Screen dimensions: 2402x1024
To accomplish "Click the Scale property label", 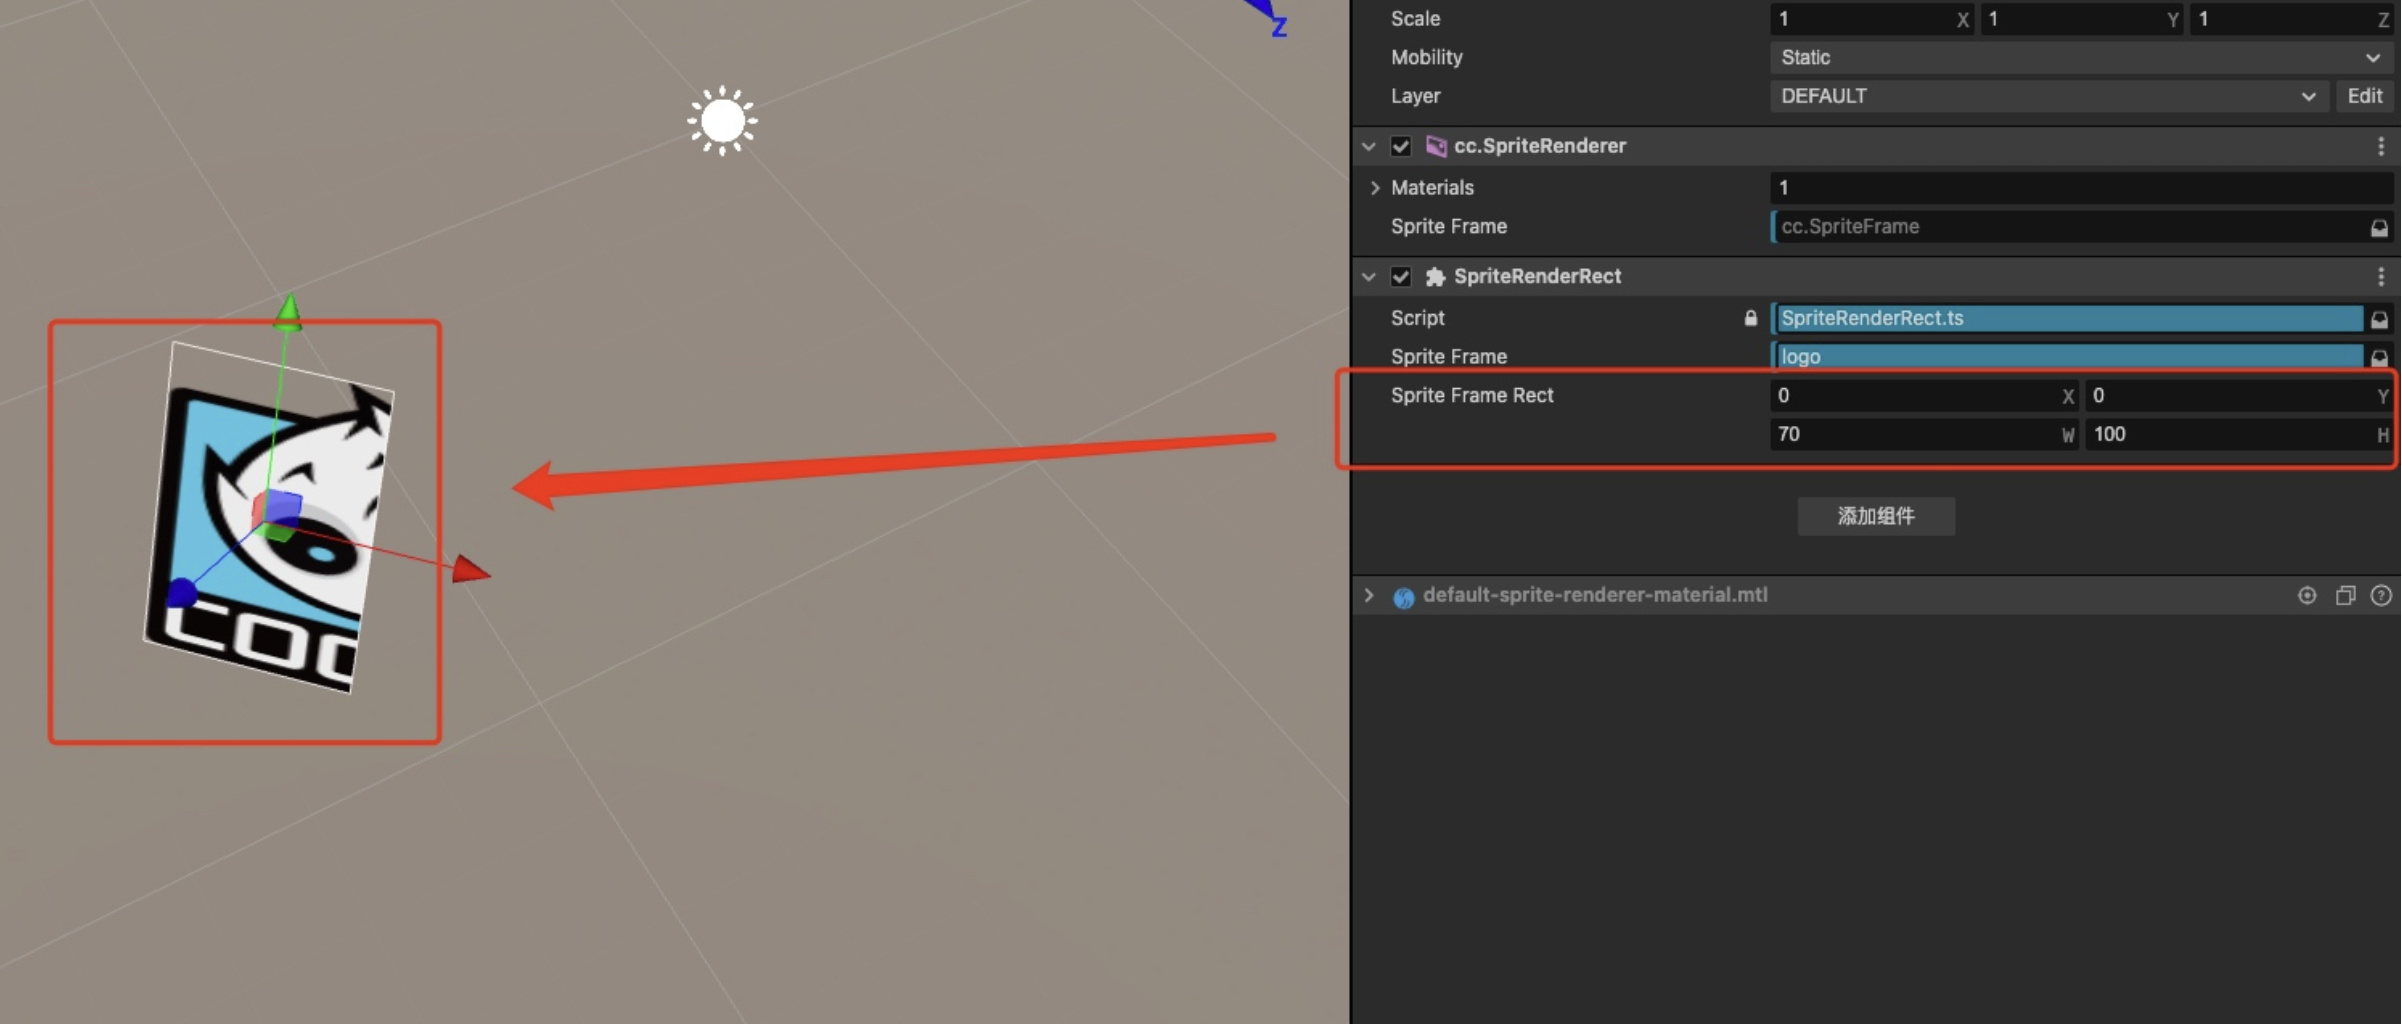I will [x=1415, y=19].
